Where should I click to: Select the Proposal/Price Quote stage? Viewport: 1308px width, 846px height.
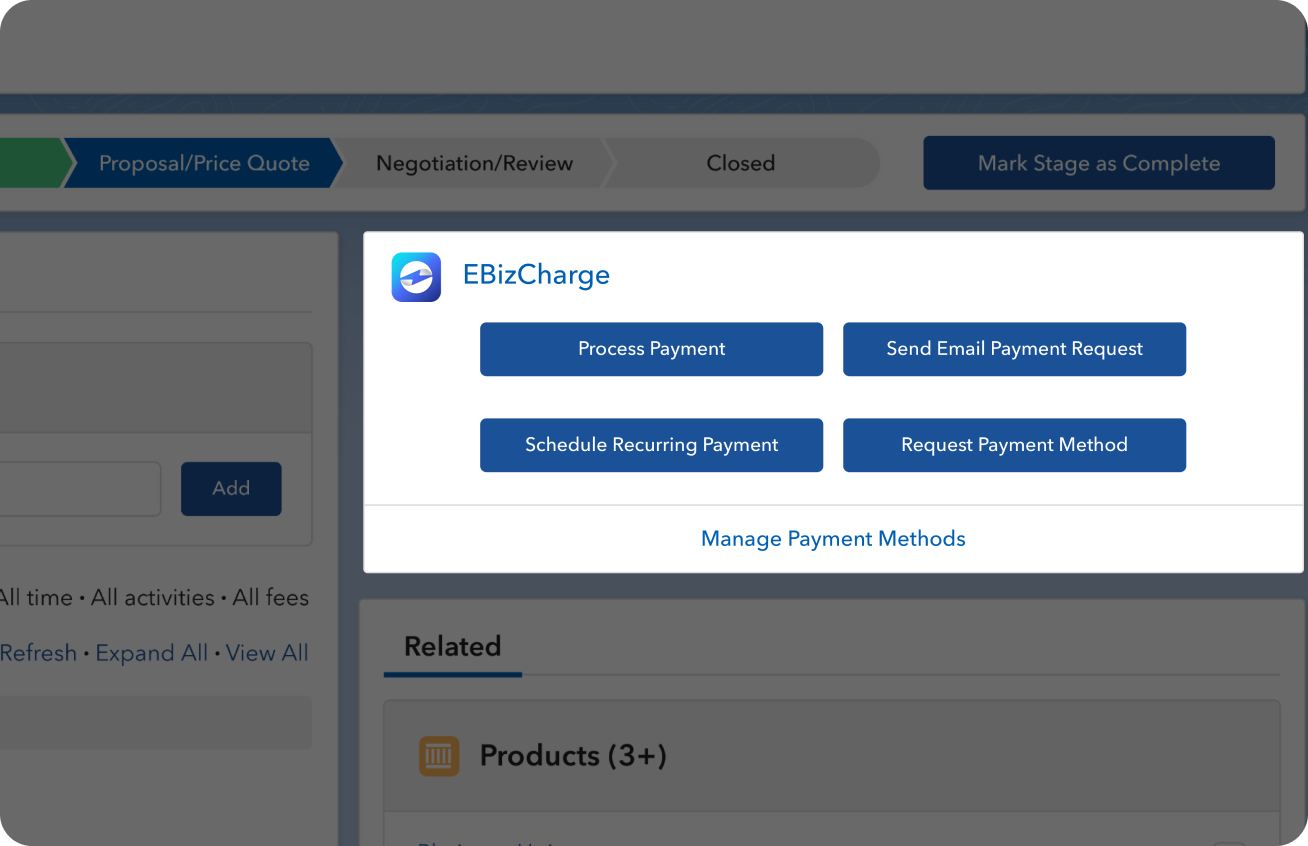(203, 163)
